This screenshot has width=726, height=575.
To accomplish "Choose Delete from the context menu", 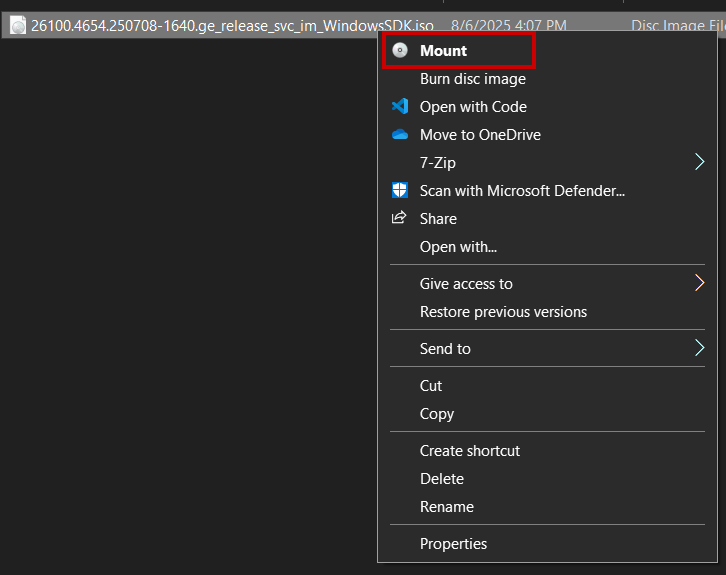I will [442, 479].
